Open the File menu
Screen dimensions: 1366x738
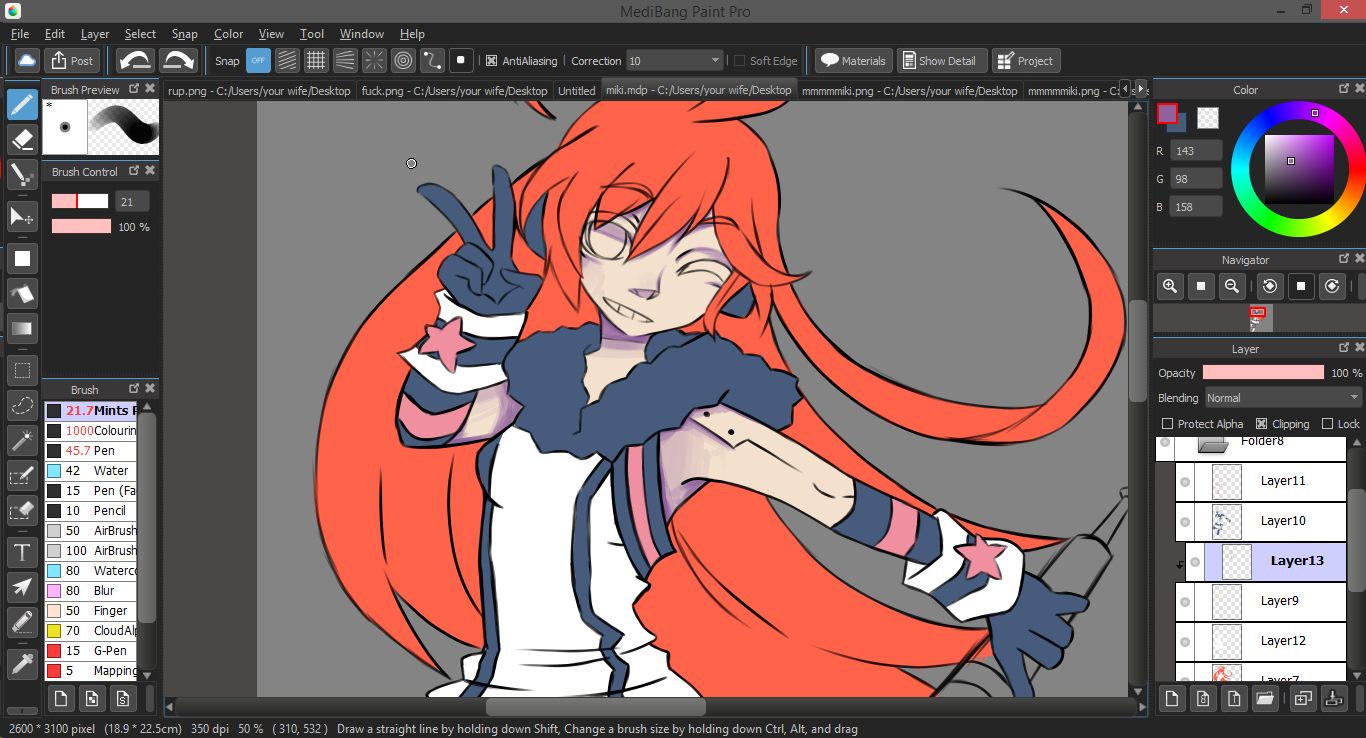click(x=20, y=34)
